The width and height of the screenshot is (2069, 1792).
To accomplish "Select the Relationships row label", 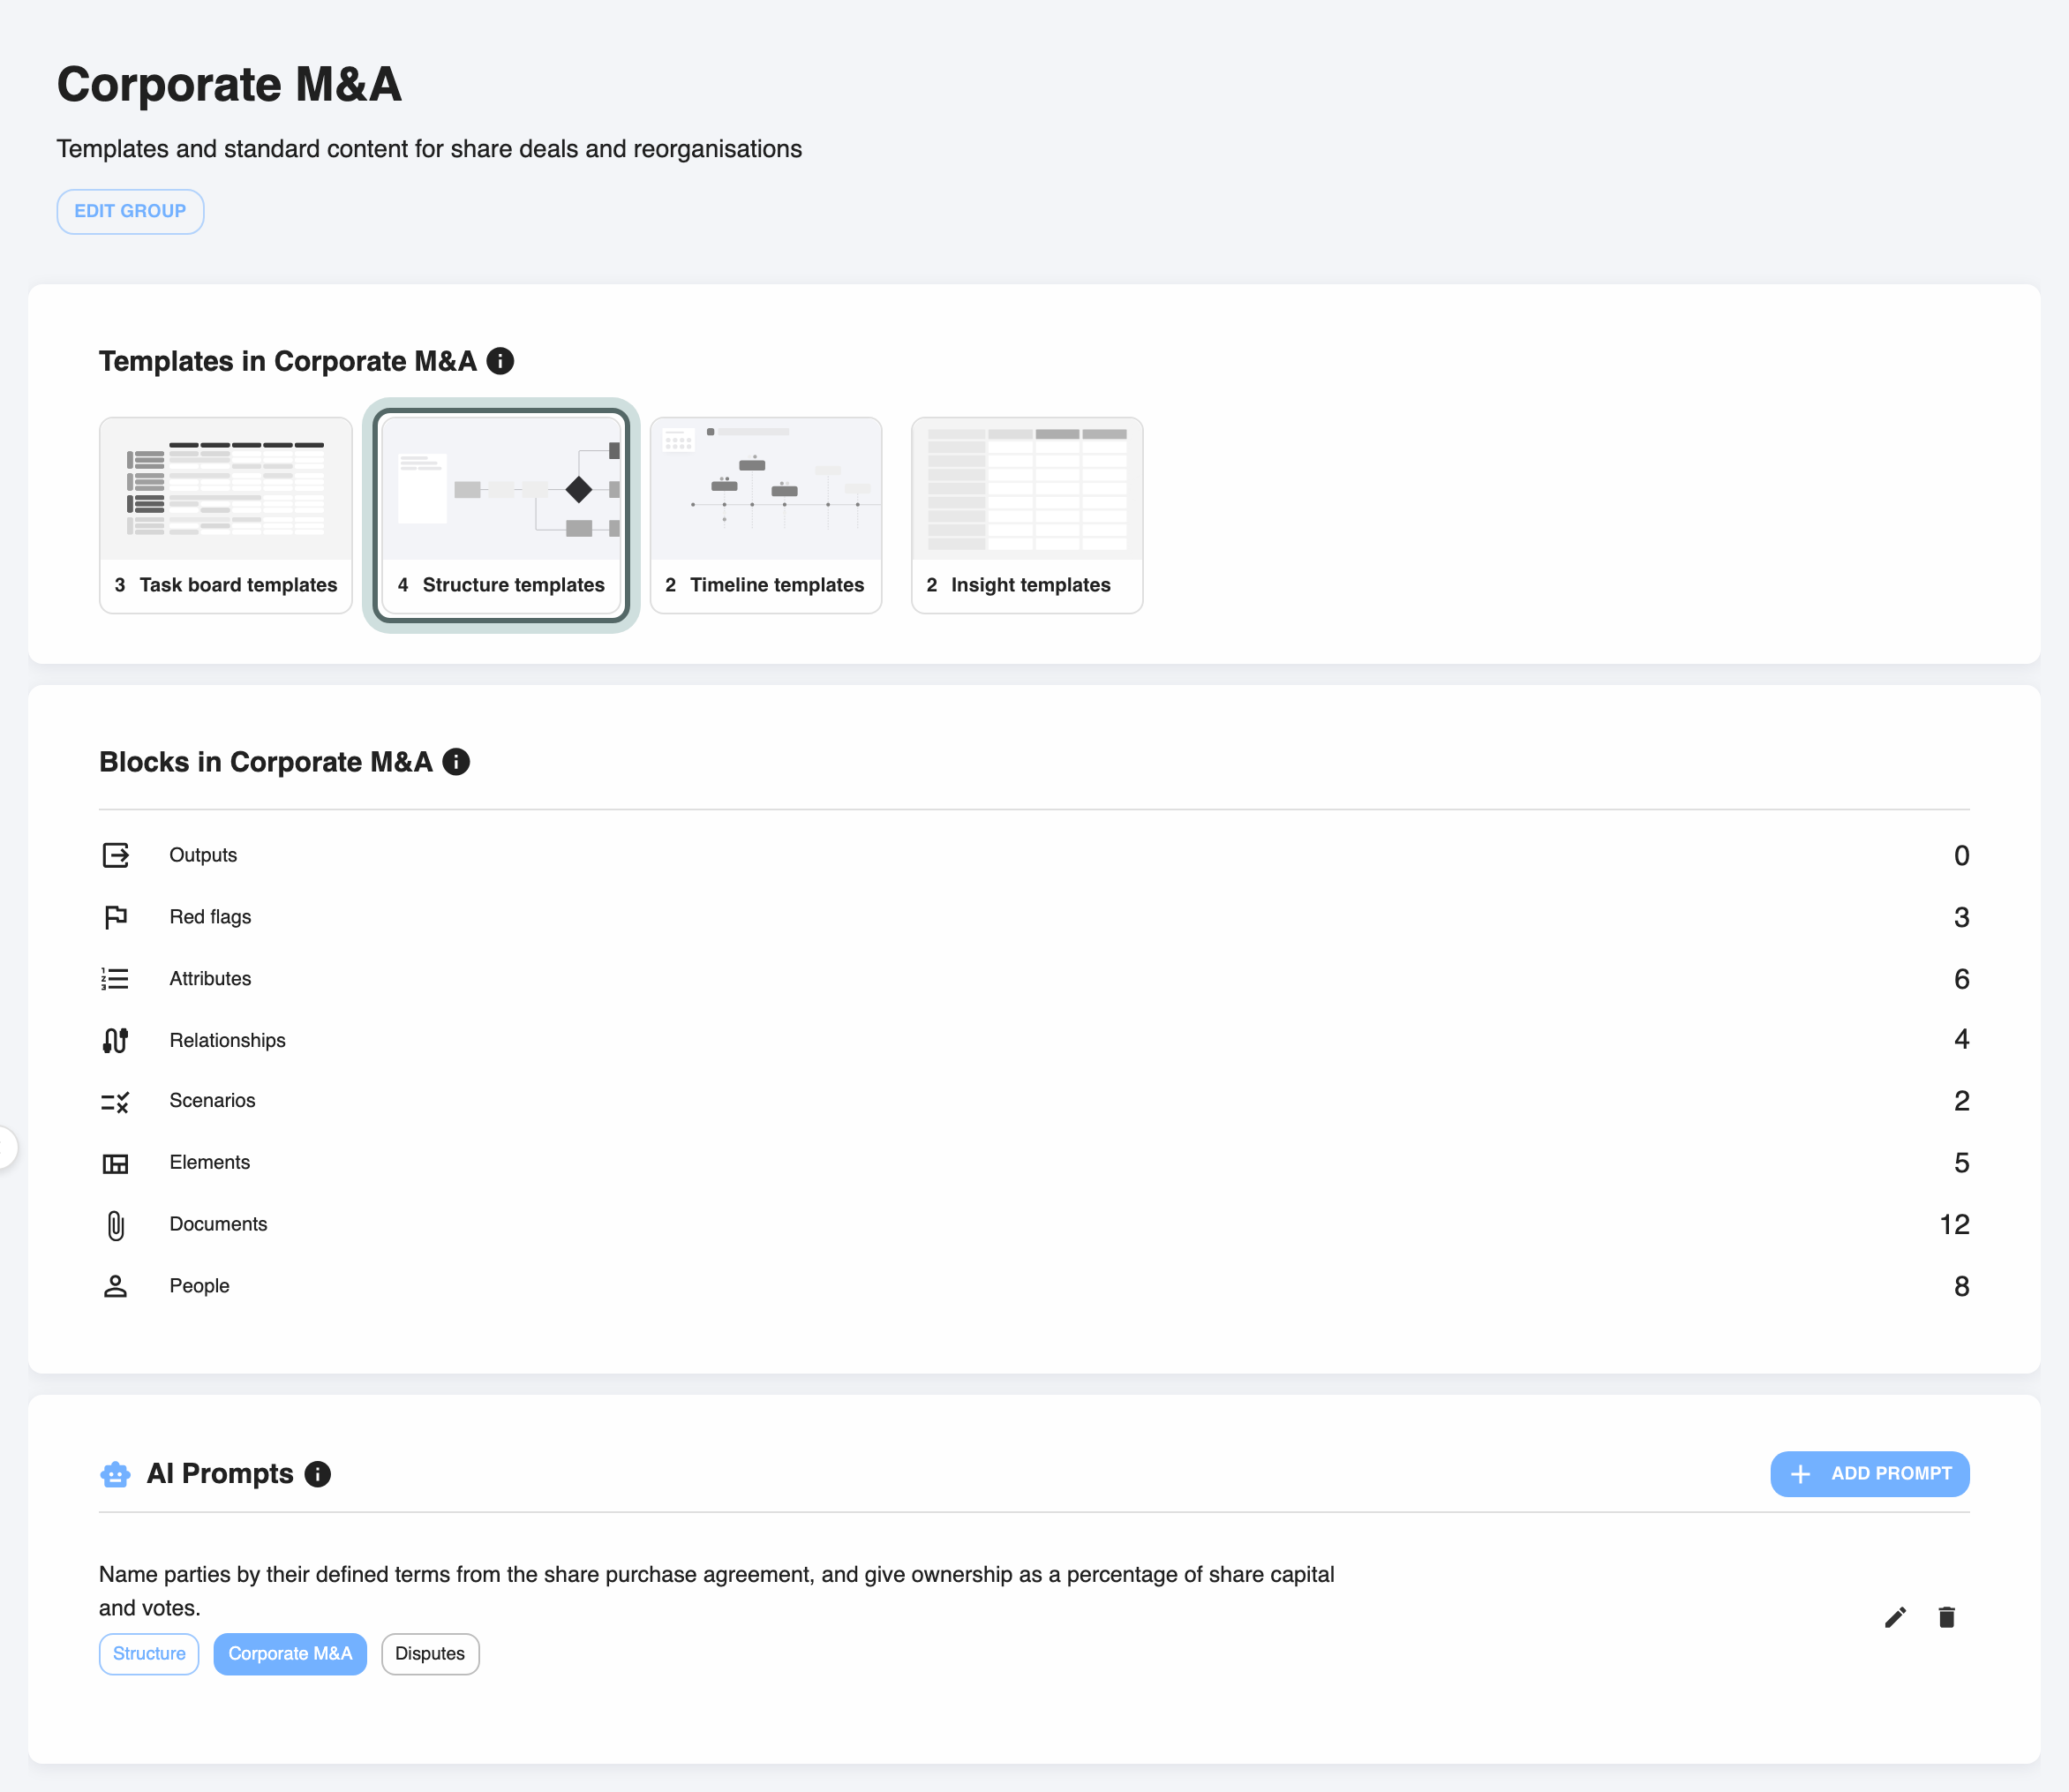I will pyautogui.click(x=227, y=1040).
